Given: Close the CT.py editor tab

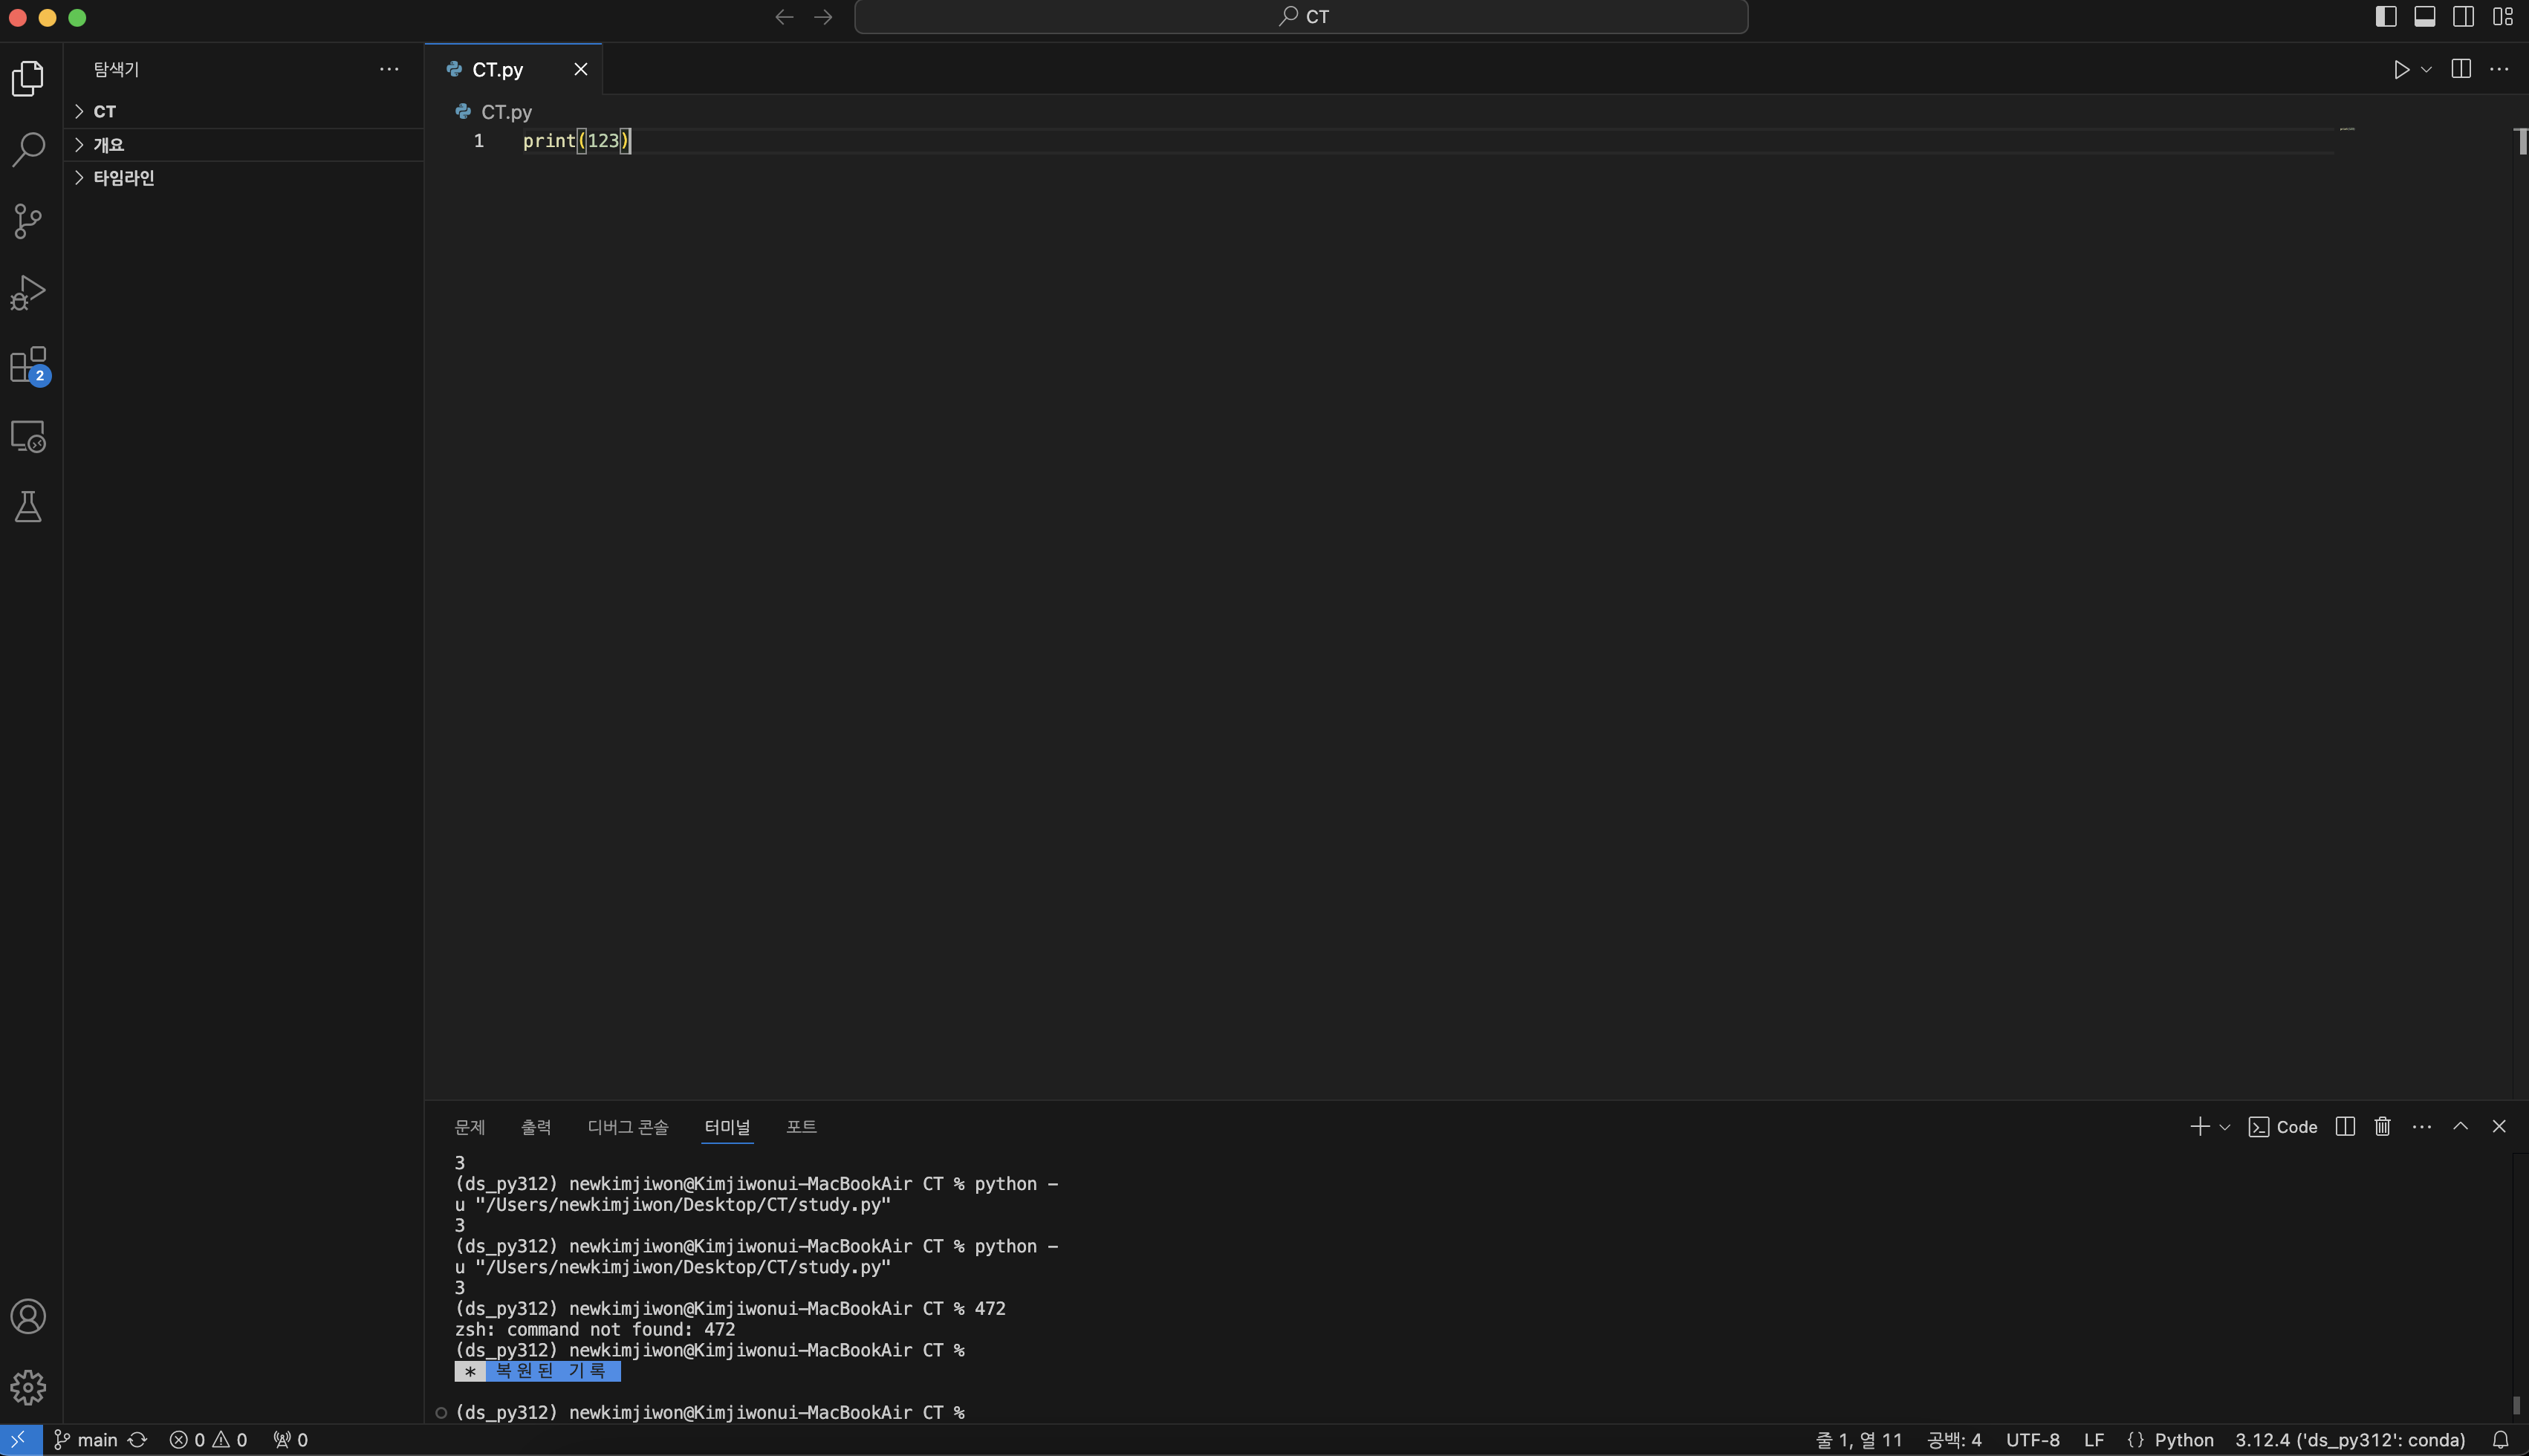Looking at the screenshot, I should pyautogui.click(x=580, y=69).
